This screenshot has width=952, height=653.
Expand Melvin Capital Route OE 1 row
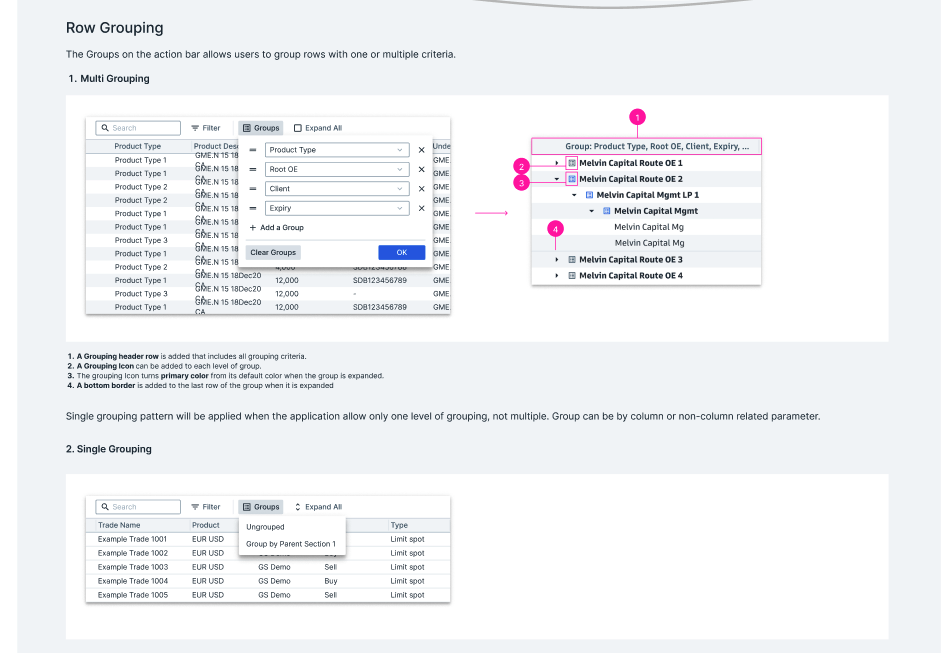tap(557, 163)
